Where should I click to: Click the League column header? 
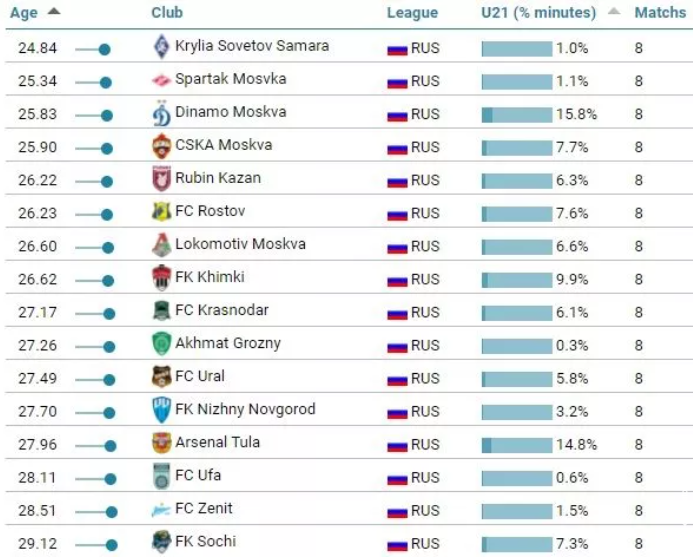coord(412,13)
